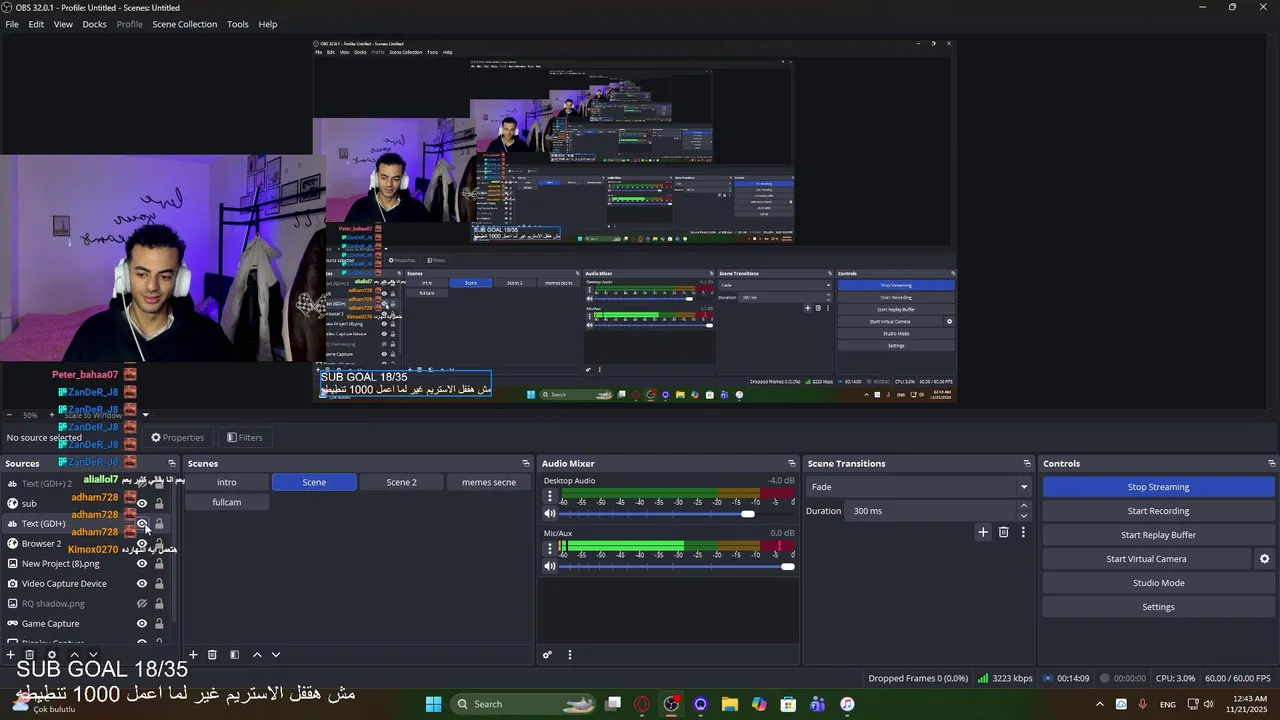Image resolution: width=1280 pixels, height=720 pixels.
Task: Open Desktop Audio options three-dot menu
Action: (x=549, y=496)
